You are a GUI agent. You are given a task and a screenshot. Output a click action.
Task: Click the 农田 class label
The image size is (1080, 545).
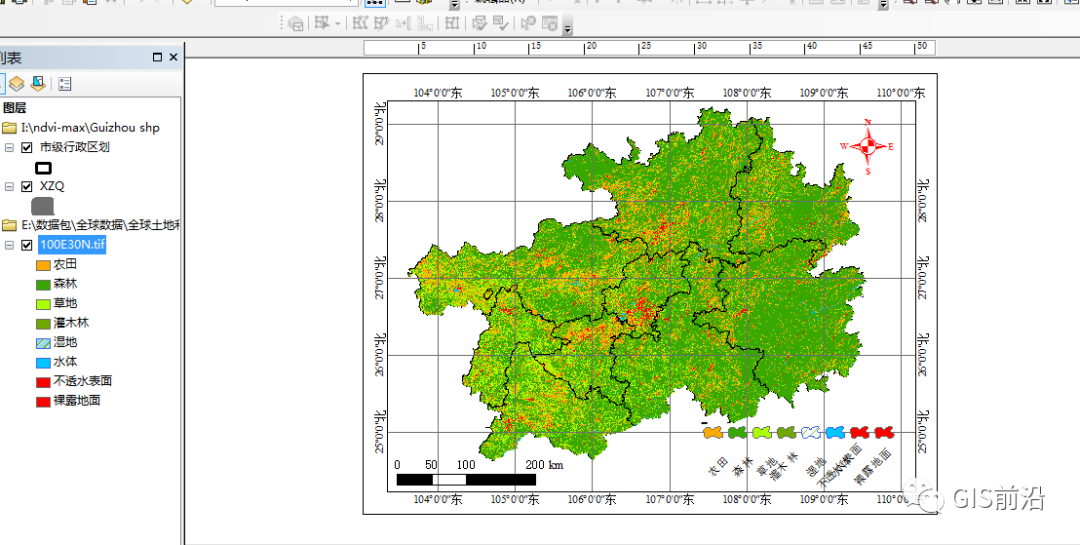[65, 264]
